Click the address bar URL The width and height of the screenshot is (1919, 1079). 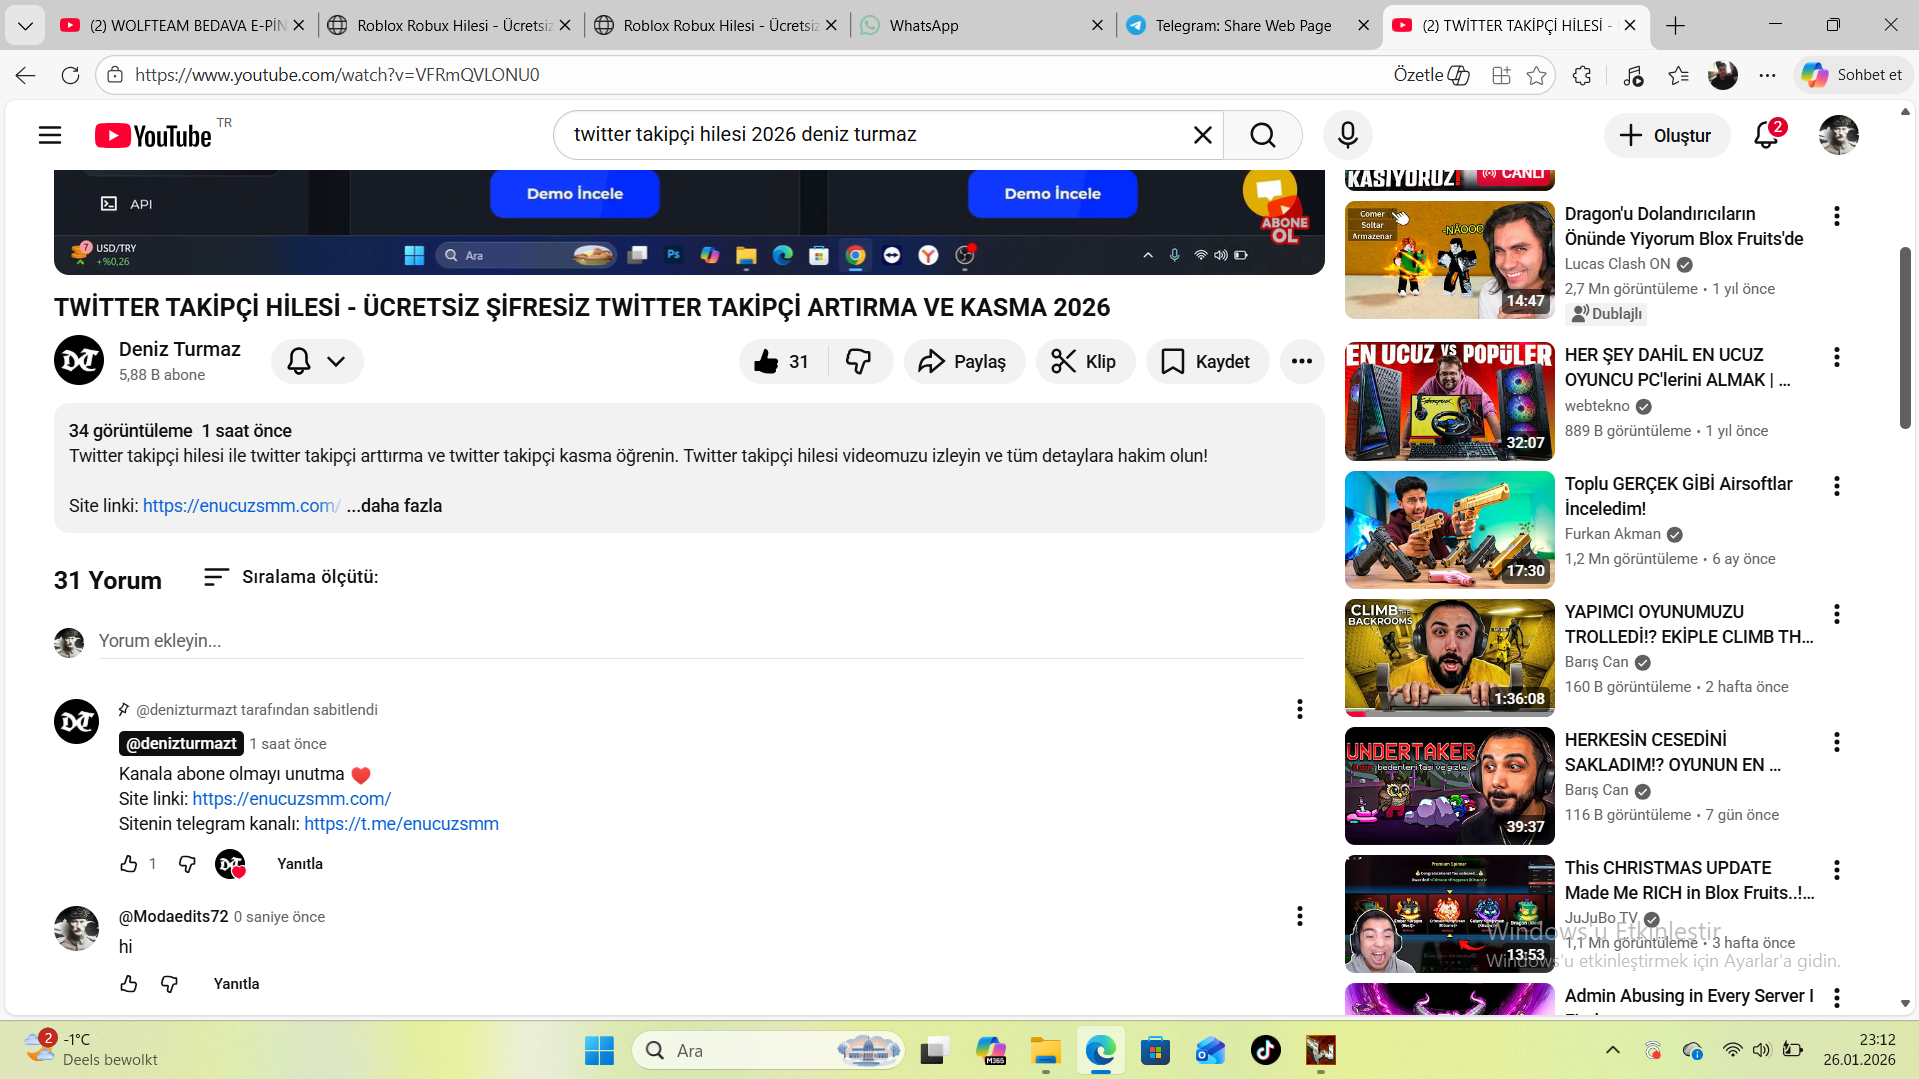pyautogui.click(x=337, y=75)
